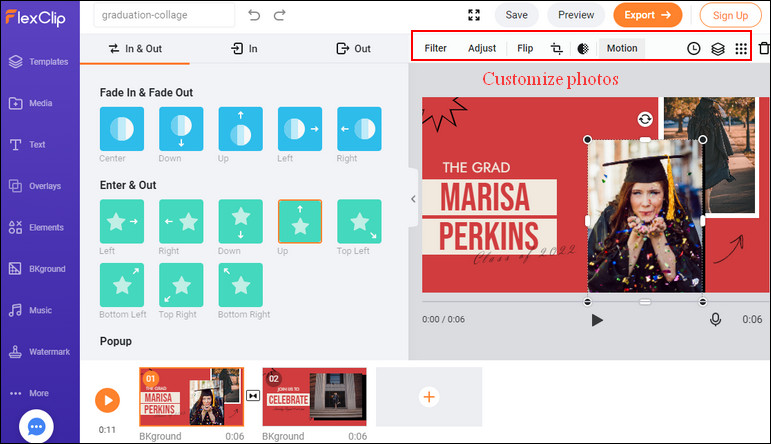Apply Enter Left animation
This screenshot has height=444, width=771.
(122, 221)
